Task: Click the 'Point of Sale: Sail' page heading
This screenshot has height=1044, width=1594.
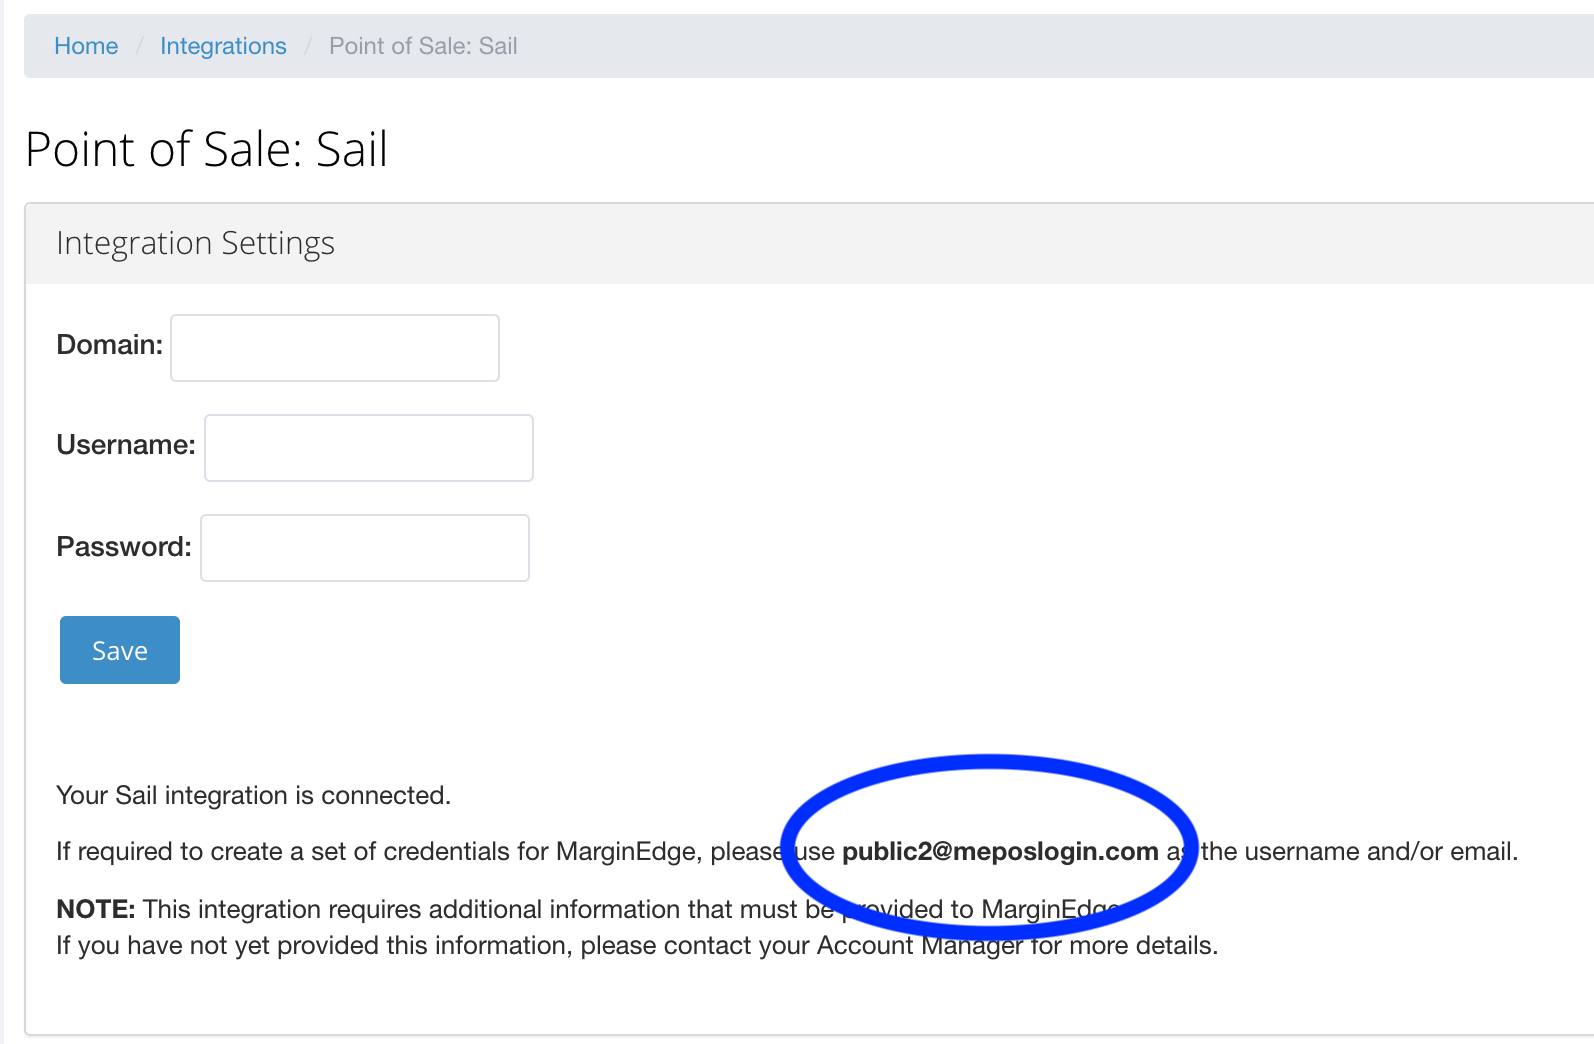Action: pos(206,150)
